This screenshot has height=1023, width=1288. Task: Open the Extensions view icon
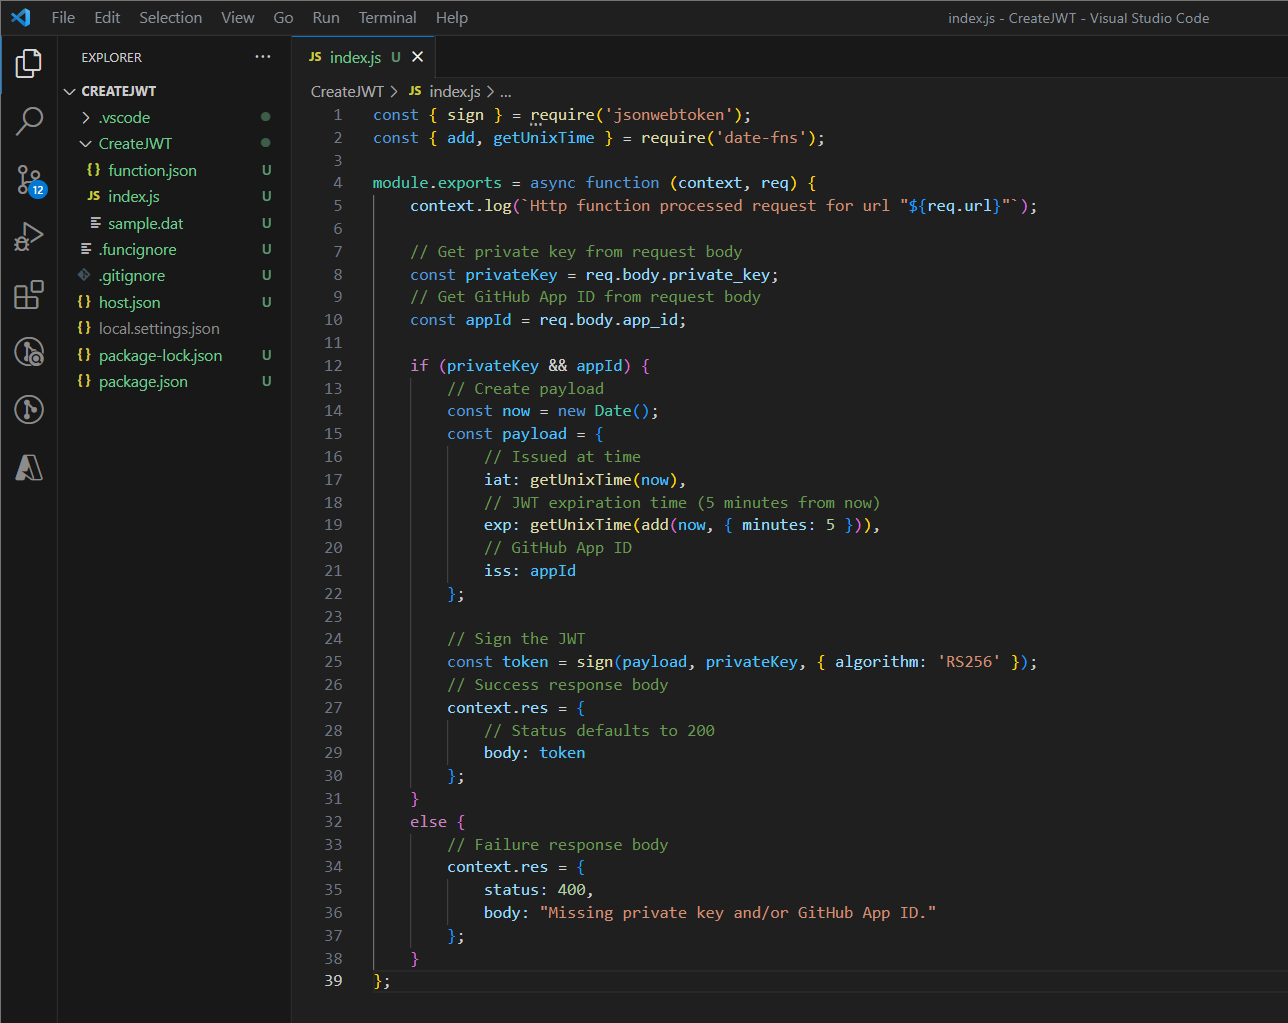[29, 295]
